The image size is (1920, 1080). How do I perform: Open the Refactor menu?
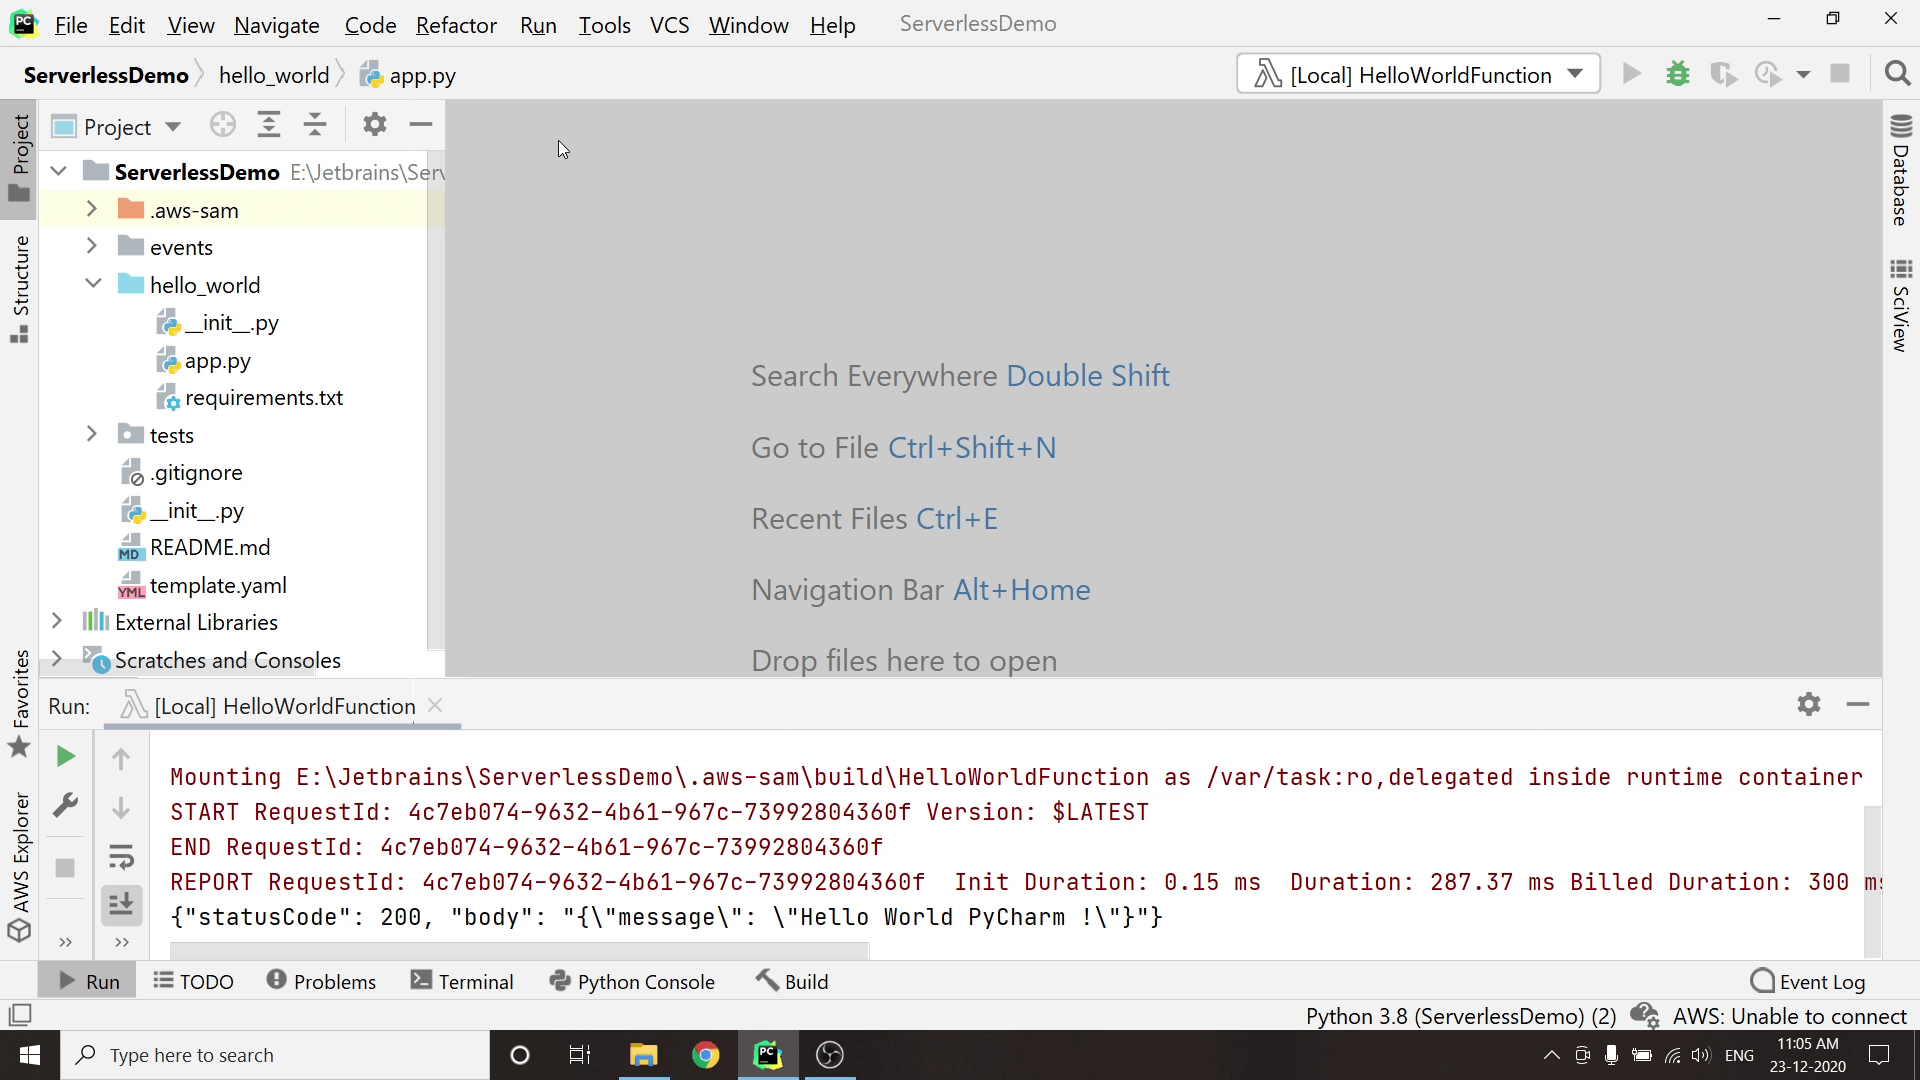click(x=456, y=25)
